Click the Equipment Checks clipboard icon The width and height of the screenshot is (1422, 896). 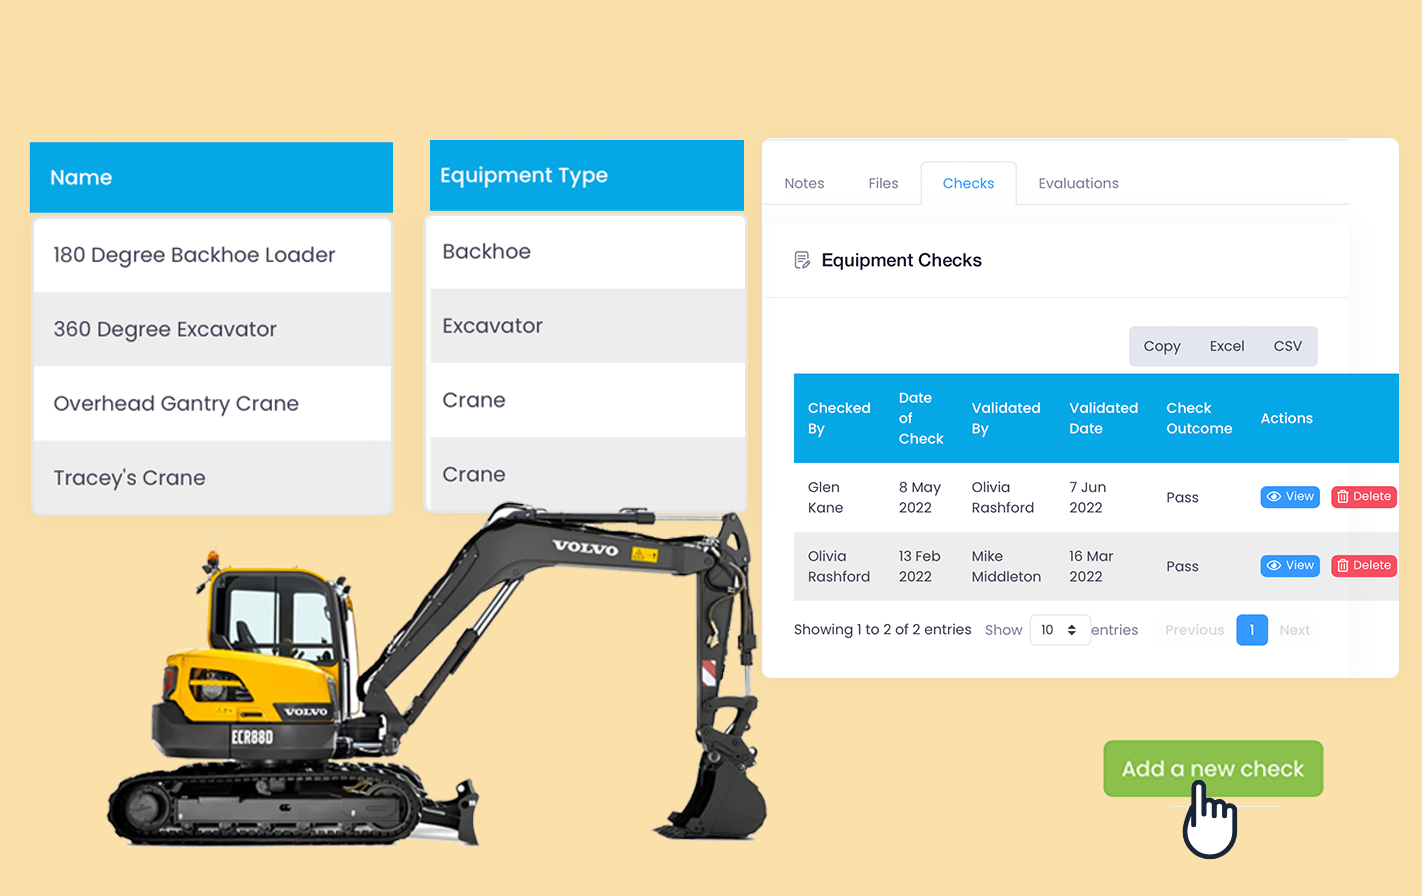coord(802,259)
